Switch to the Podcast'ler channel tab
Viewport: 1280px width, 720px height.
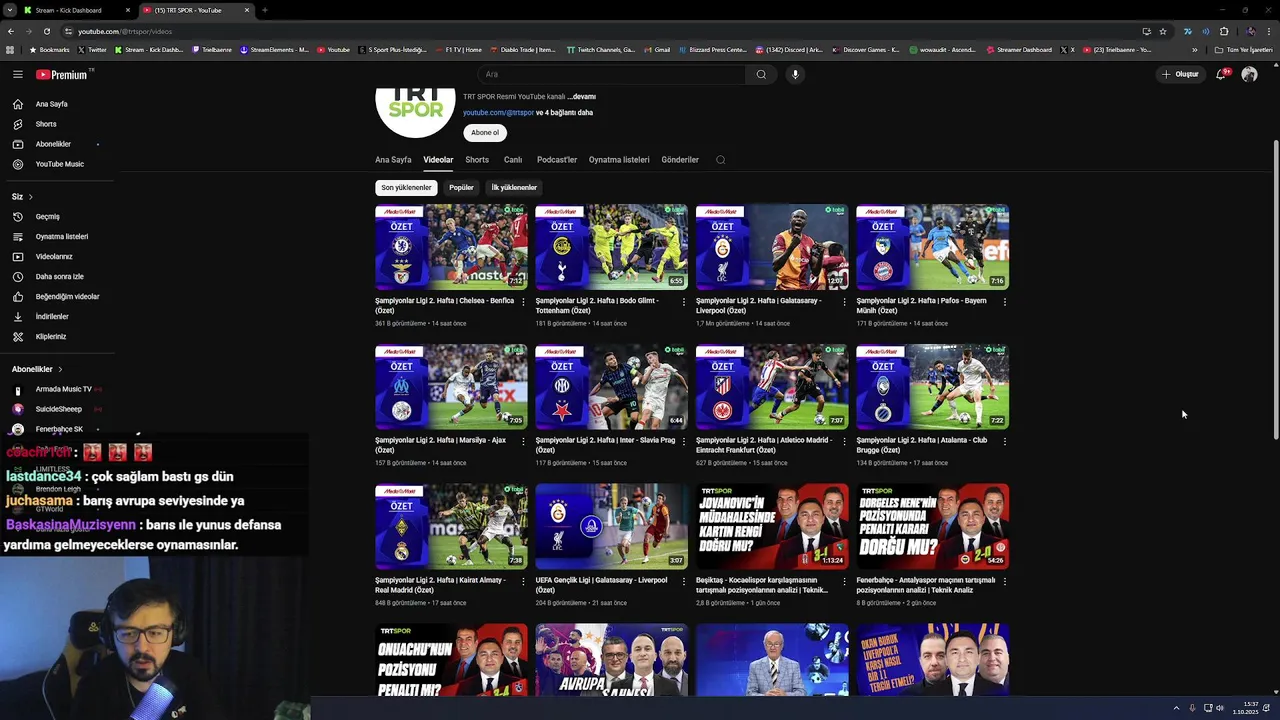(x=557, y=160)
